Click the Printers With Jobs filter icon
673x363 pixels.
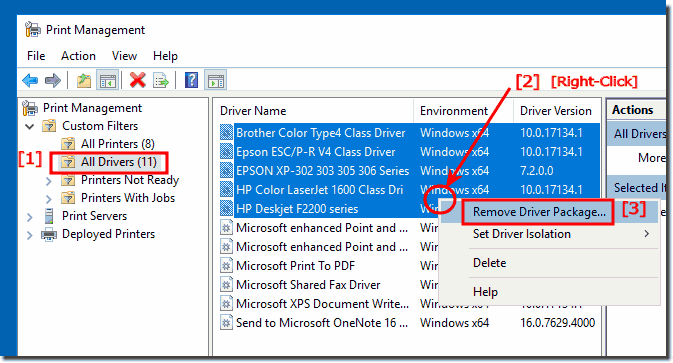68,198
